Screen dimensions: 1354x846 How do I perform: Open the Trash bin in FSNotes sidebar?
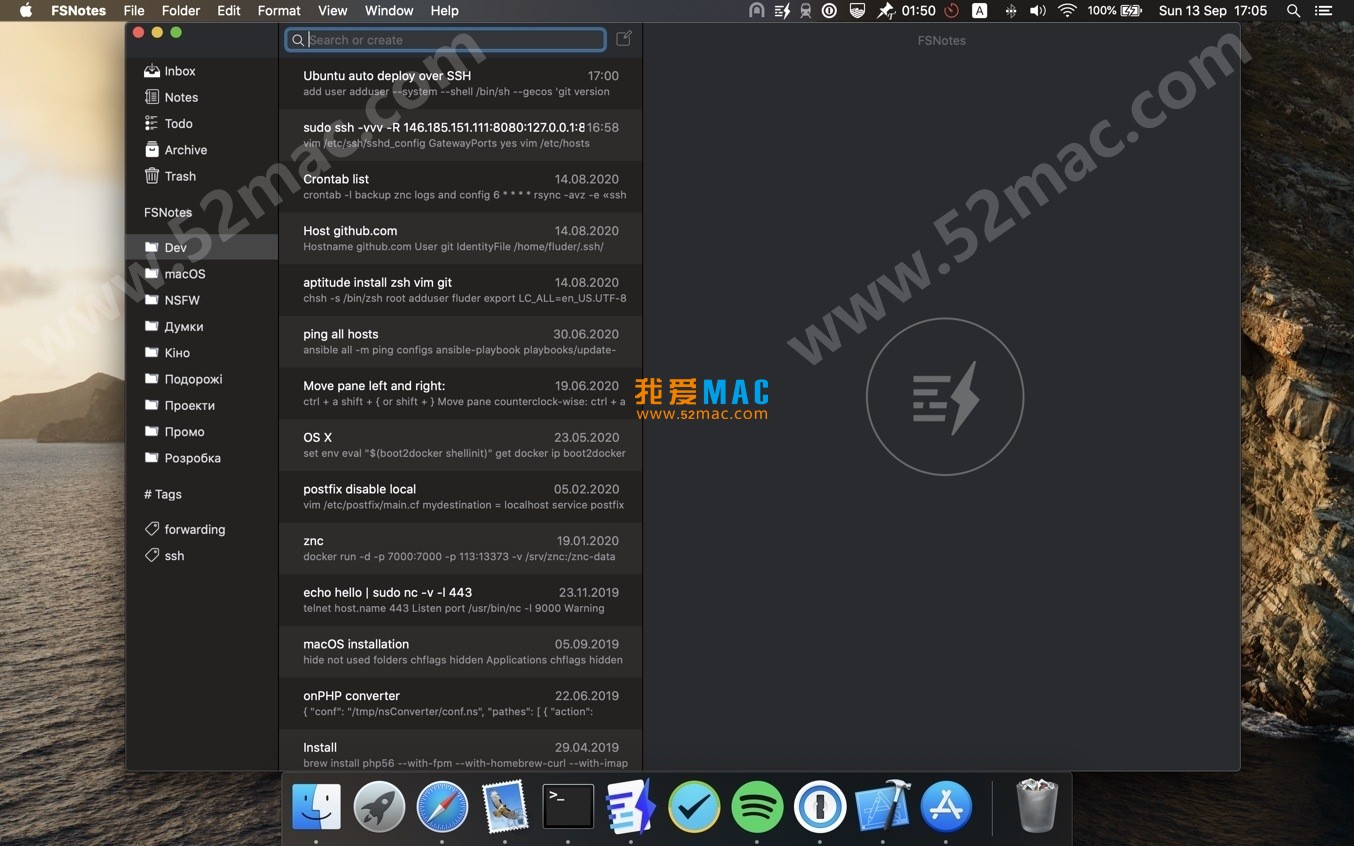pos(152,176)
